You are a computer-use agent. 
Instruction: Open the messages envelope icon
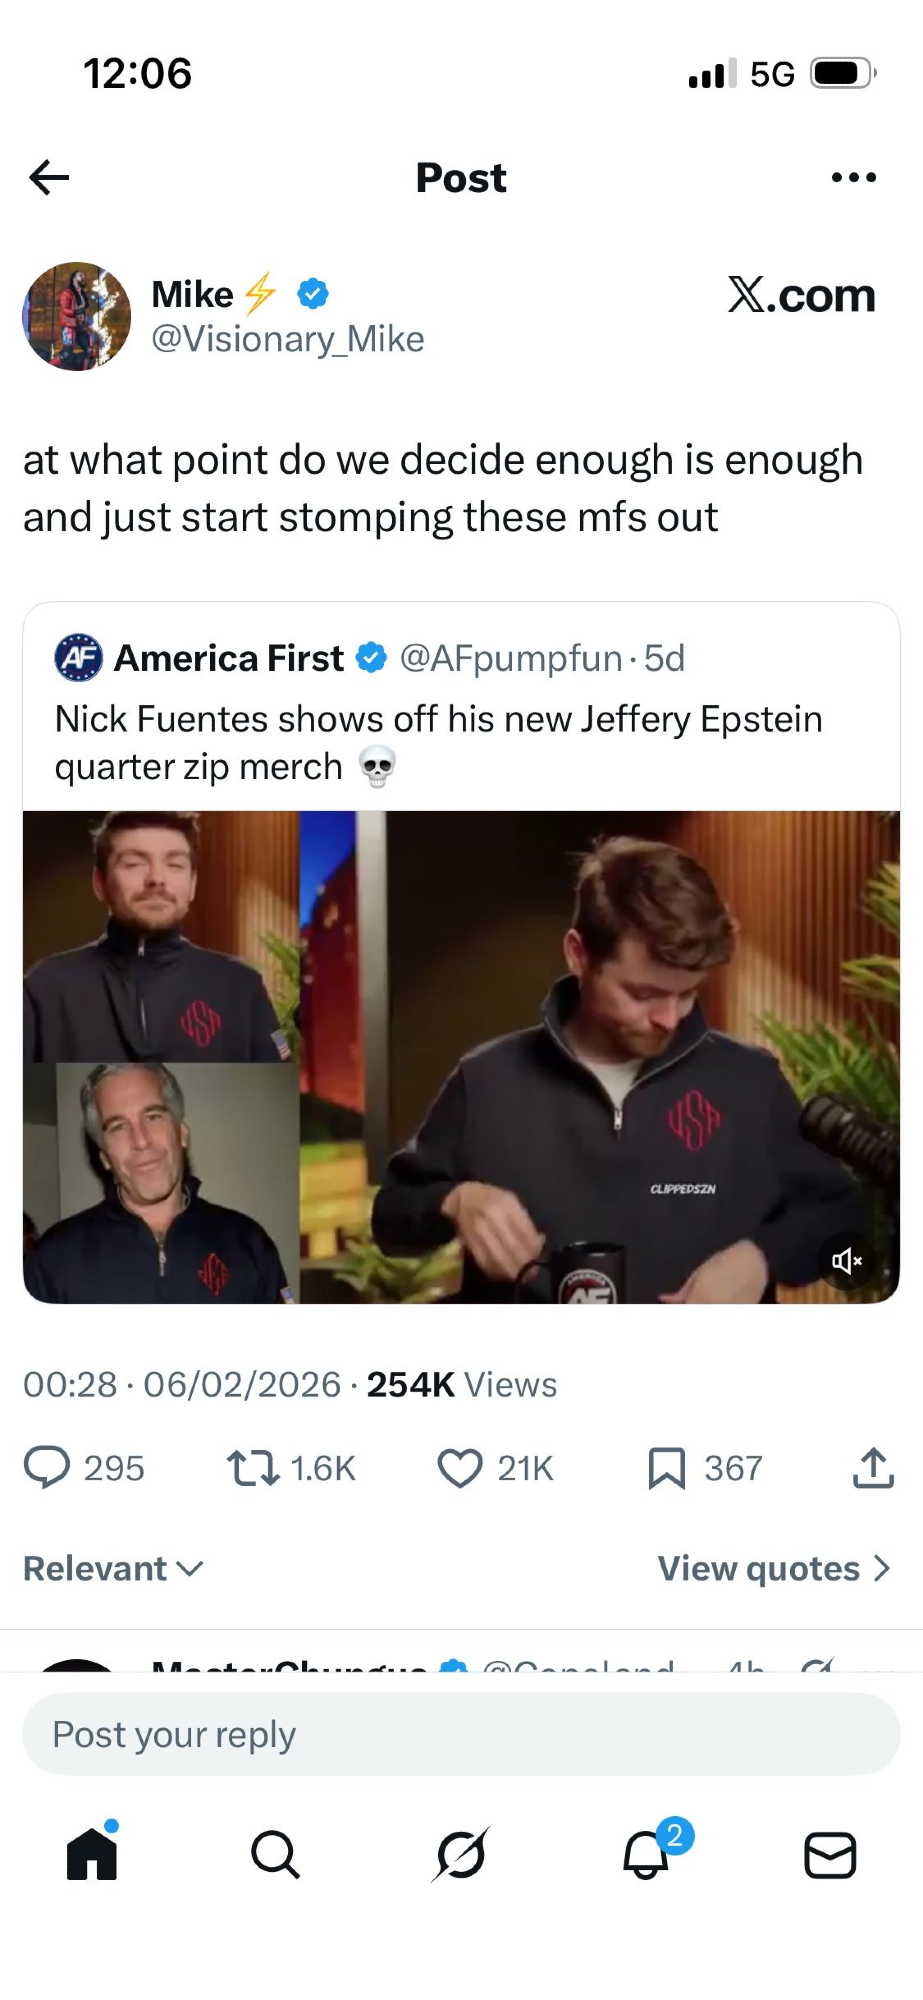830,1855
